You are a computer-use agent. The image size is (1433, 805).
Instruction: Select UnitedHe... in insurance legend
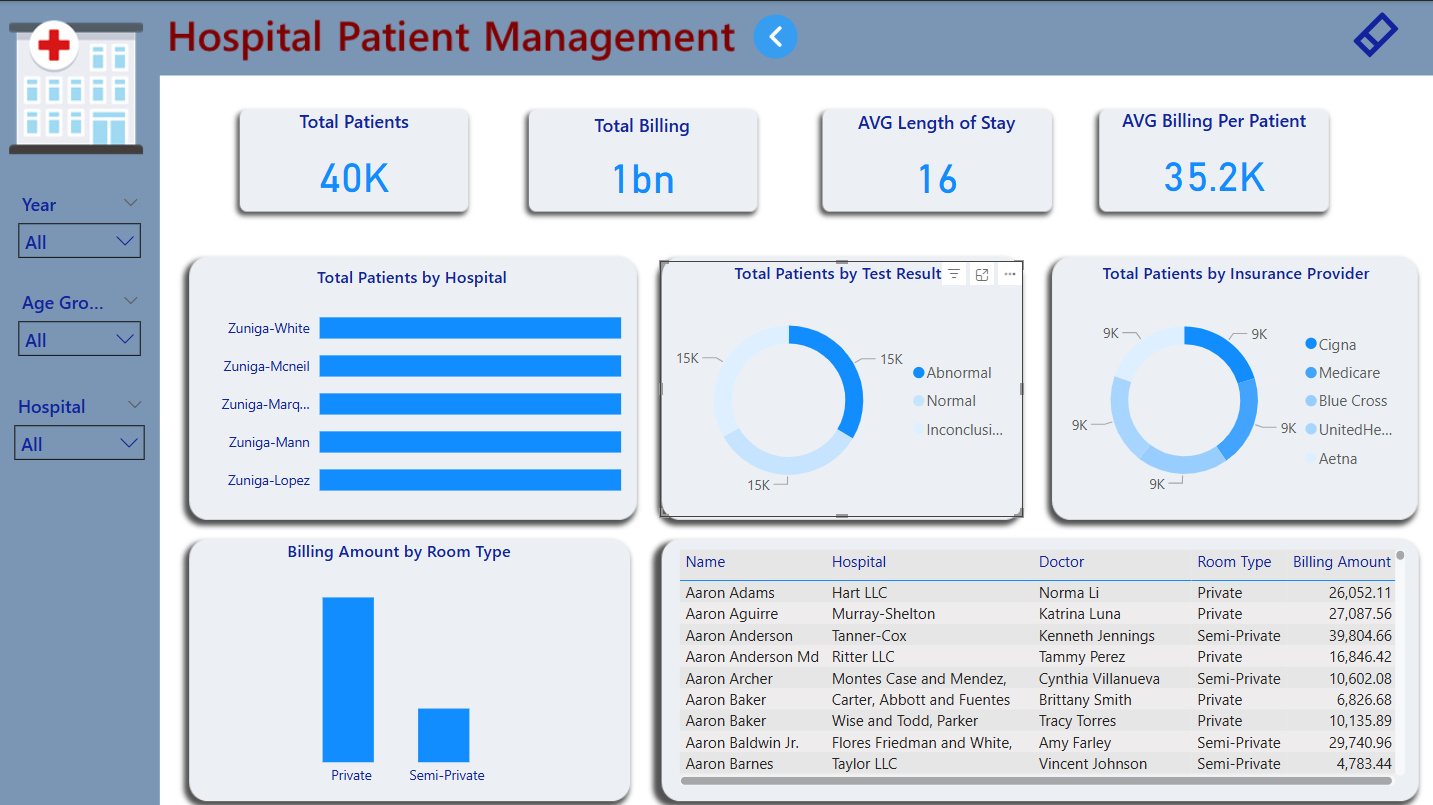(x=1348, y=429)
